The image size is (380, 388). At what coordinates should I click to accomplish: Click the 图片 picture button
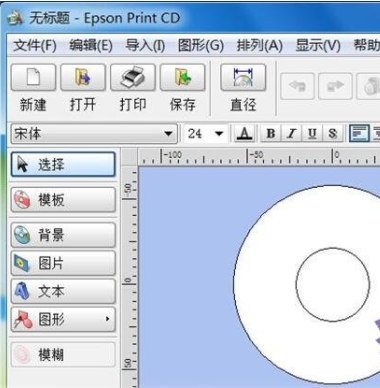pos(63,263)
